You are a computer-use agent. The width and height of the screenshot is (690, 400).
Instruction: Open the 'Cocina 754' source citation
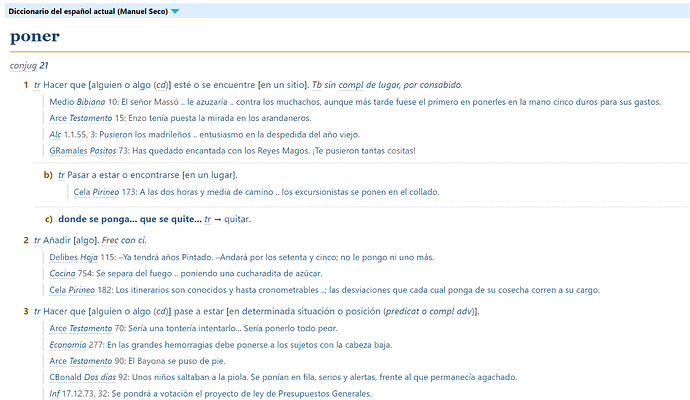tap(71, 274)
